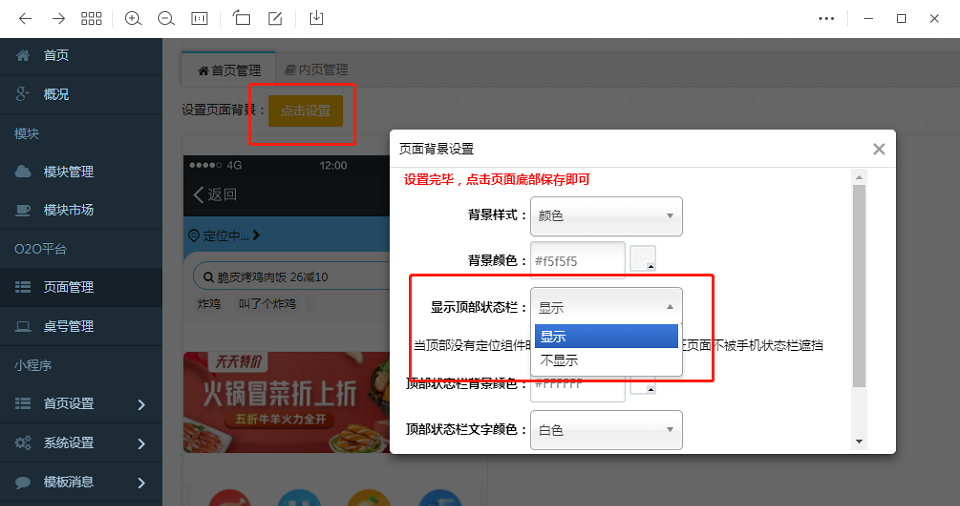Close the 页面背景设置 dialog
Image resolution: width=960 pixels, height=506 pixels.
tap(879, 149)
